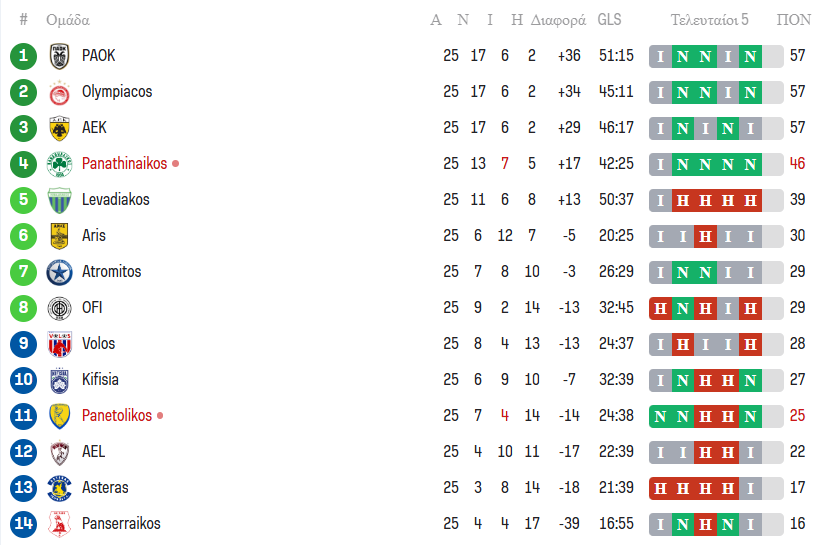
Task: Click the Levadiakos crest icon
Action: pos(59,200)
